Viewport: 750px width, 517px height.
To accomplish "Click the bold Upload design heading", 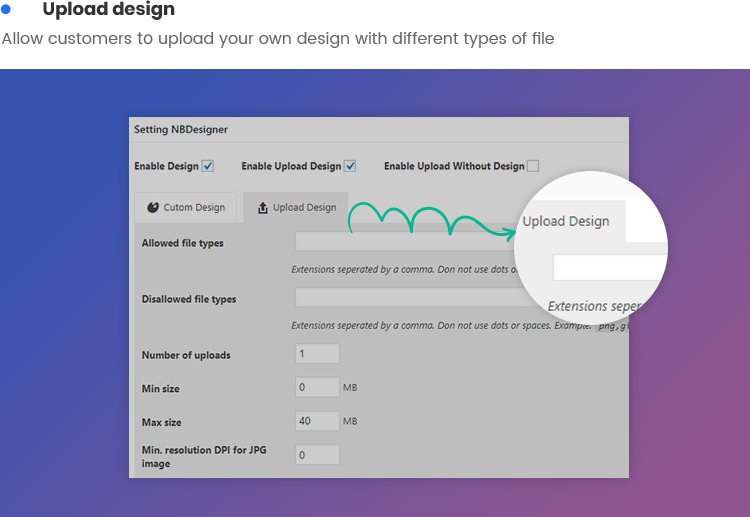I will tap(108, 10).
